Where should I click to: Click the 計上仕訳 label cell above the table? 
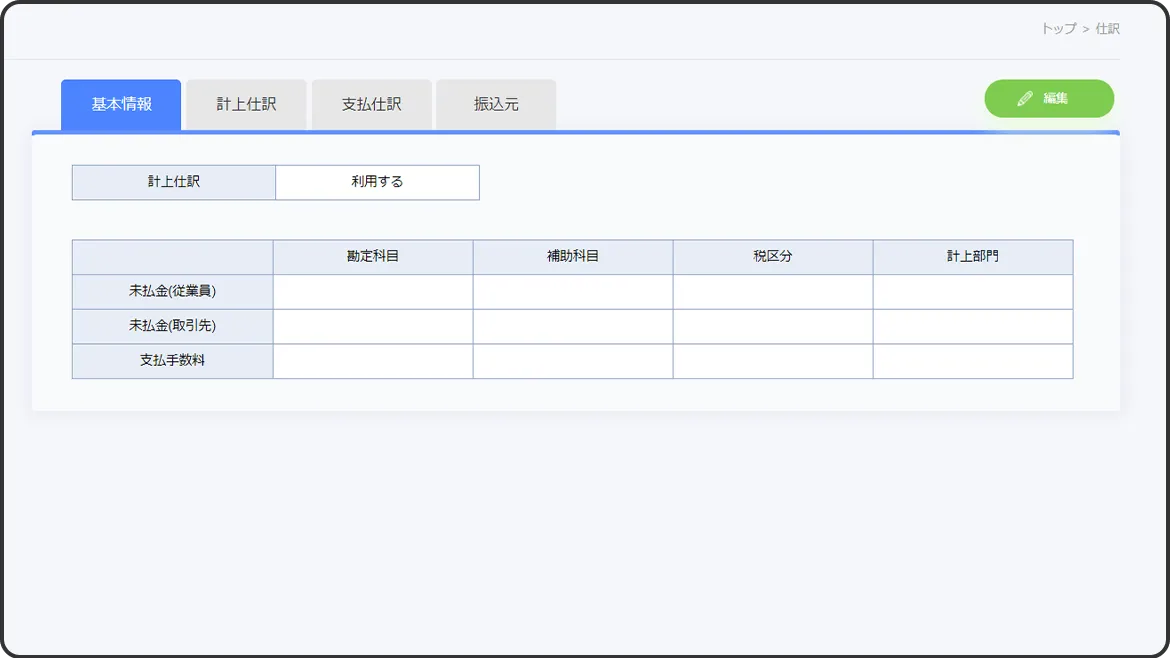point(174,182)
